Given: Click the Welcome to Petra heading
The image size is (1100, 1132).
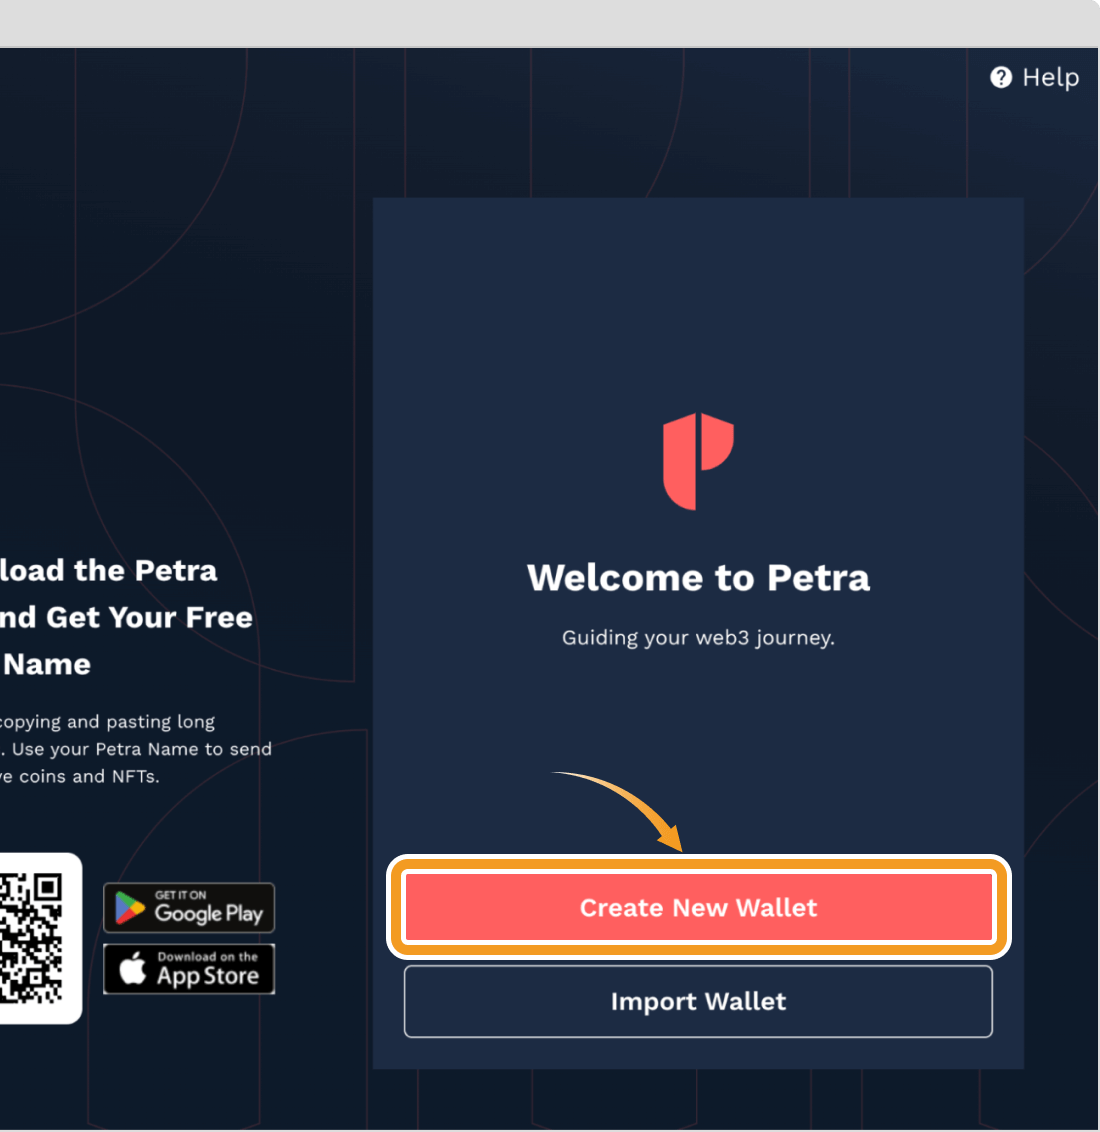Looking at the screenshot, I should click(698, 578).
